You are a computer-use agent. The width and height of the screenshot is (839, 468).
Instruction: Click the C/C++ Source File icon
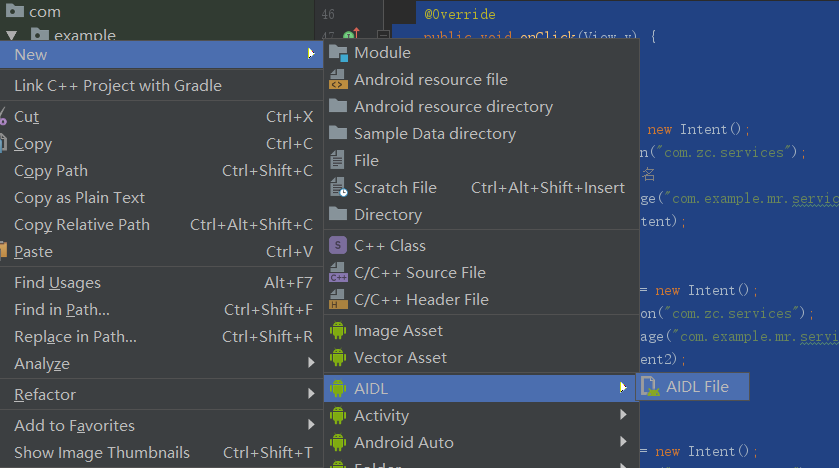click(x=338, y=272)
